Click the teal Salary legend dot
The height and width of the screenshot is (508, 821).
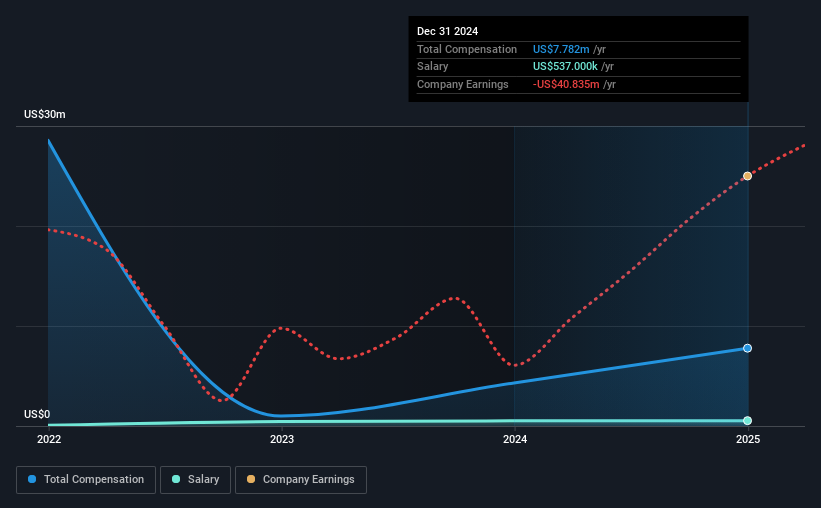[176, 479]
